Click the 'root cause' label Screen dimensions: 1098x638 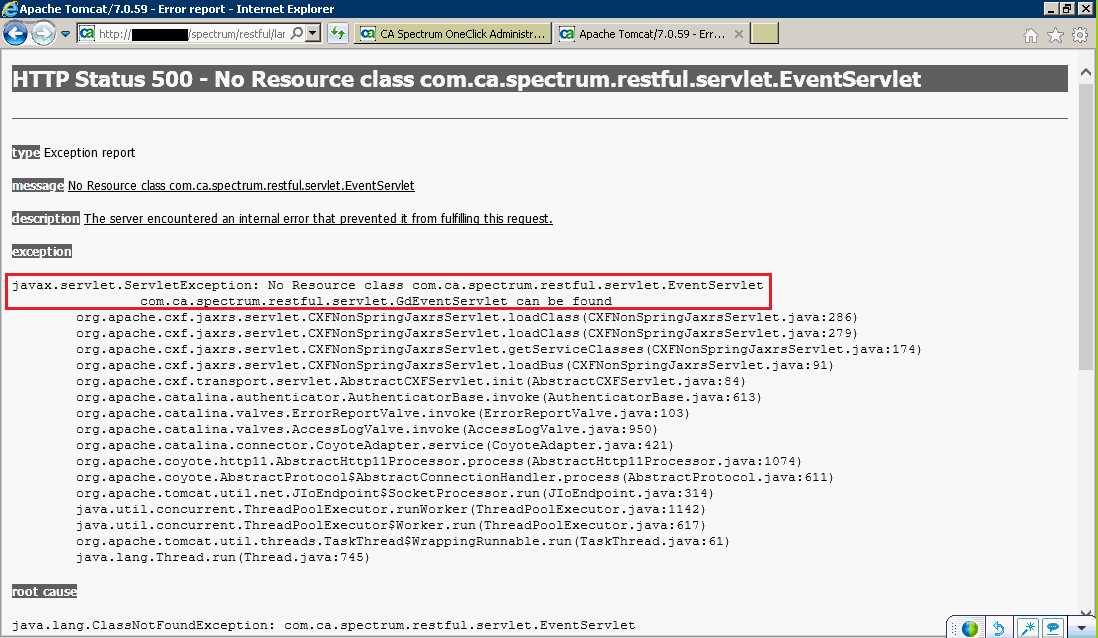45,592
